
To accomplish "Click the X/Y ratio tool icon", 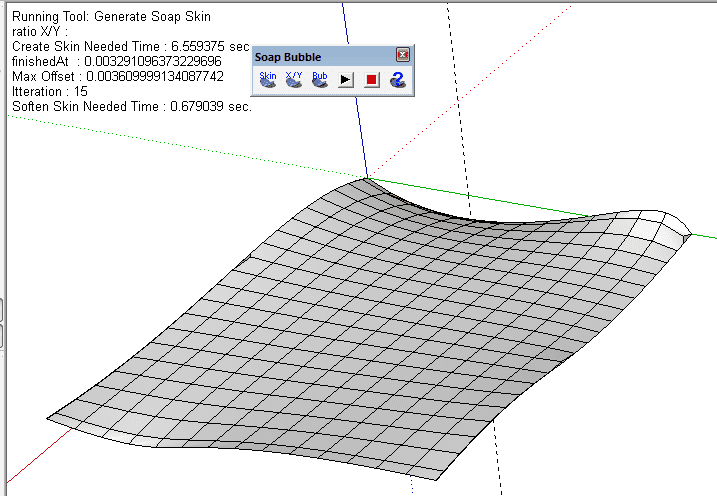I will click(x=294, y=80).
